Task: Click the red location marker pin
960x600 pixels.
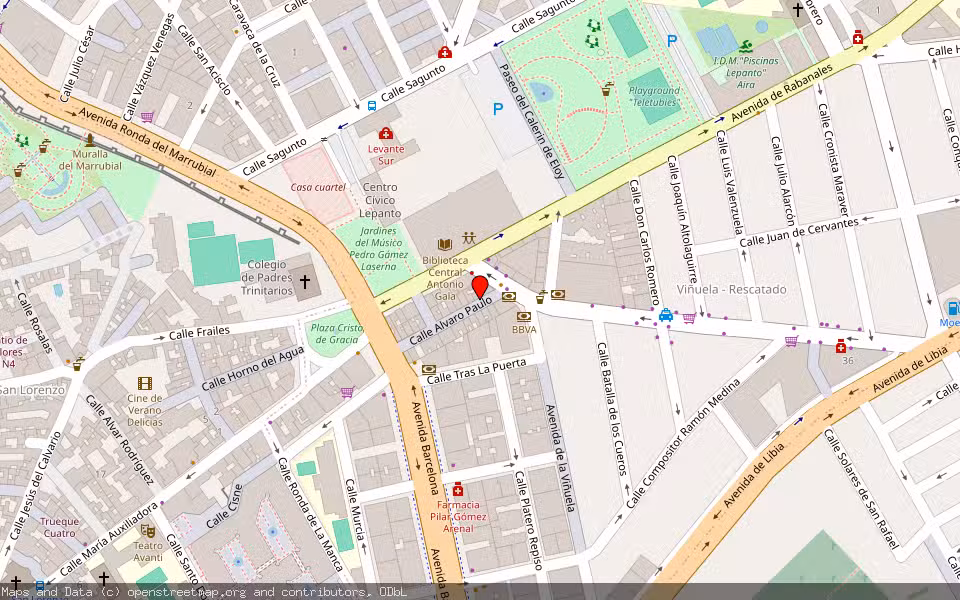Action: 480,287
